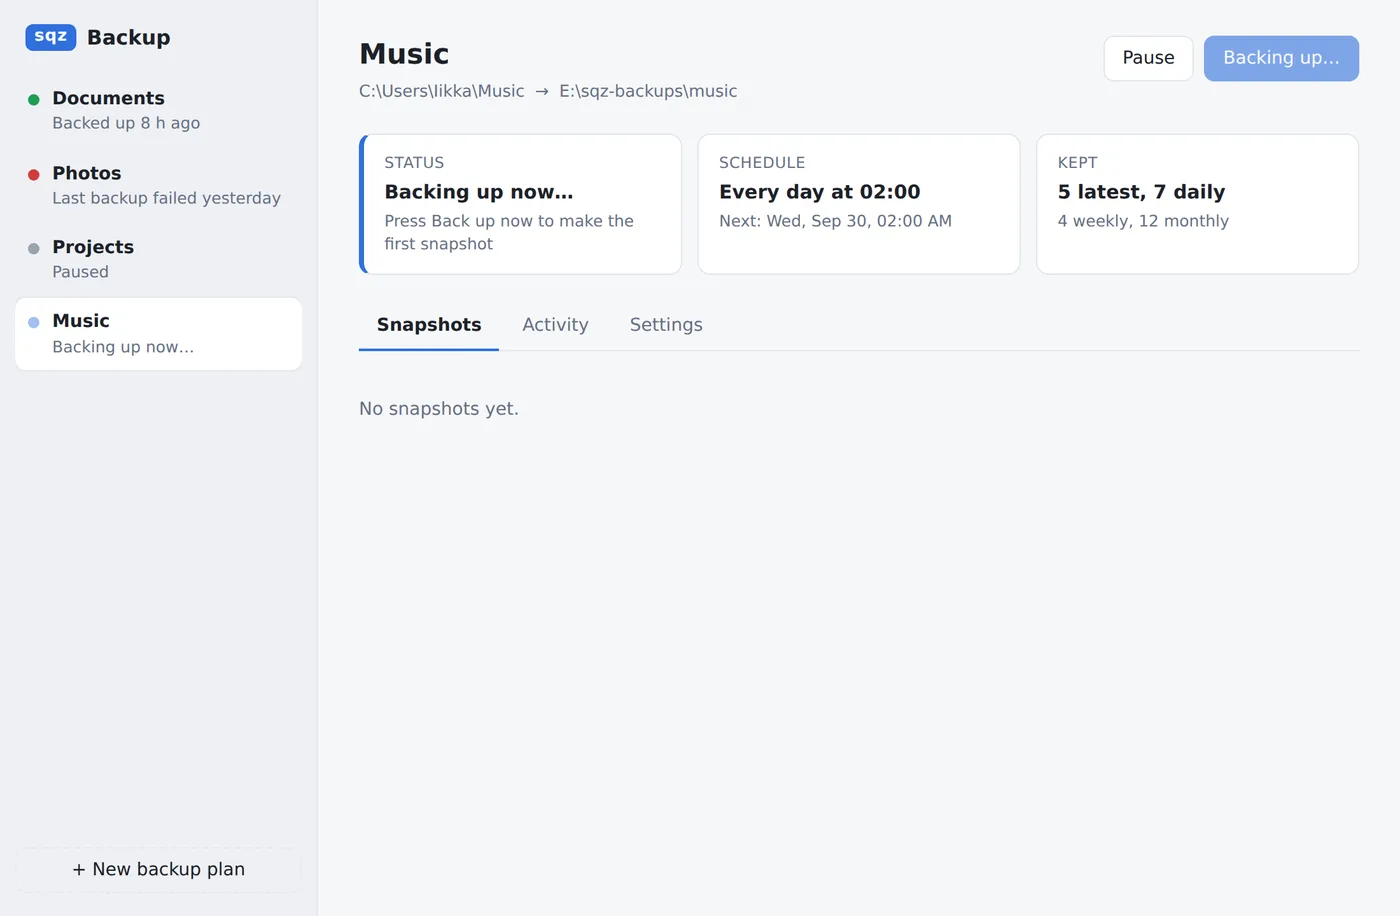
Task: Open the Settings tab
Action: (x=666, y=325)
